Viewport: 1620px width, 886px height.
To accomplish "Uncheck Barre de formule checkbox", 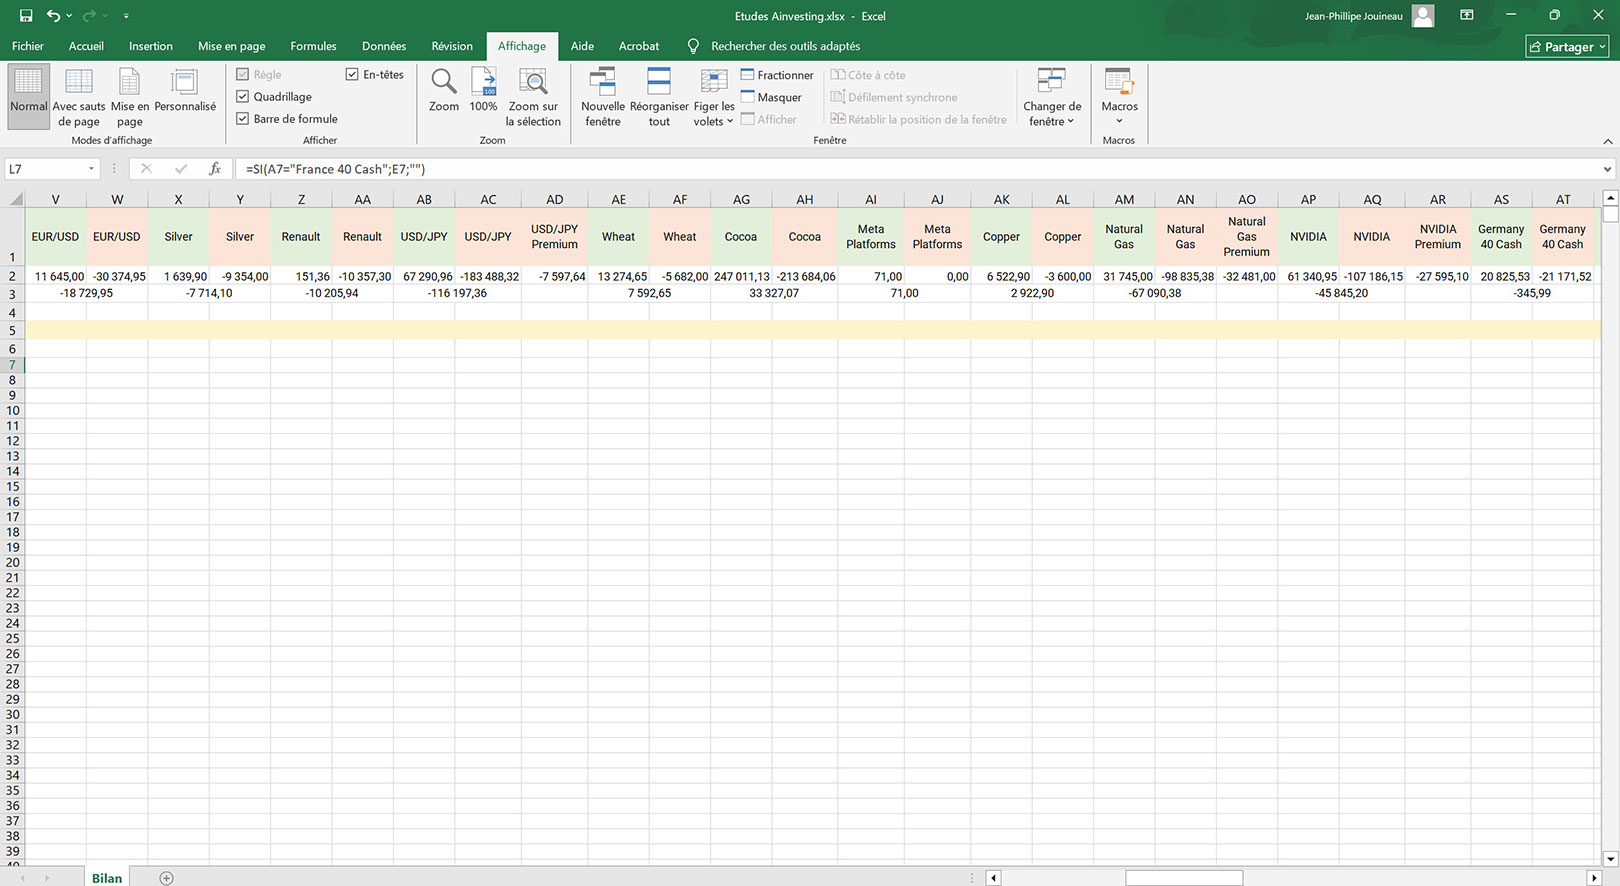I will tap(243, 119).
